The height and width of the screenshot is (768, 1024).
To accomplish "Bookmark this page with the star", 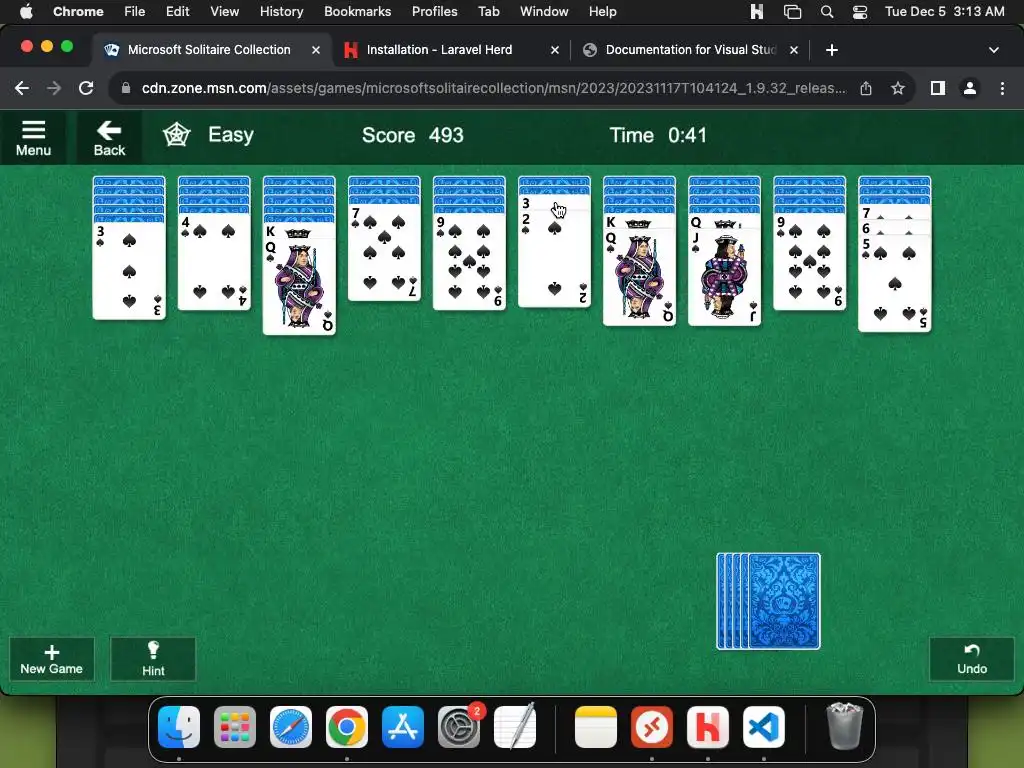I will [898, 88].
